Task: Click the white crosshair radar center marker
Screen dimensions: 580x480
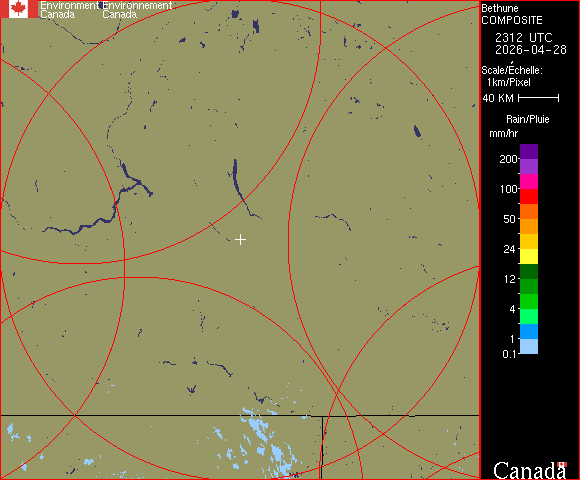Action: pyautogui.click(x=240, y=240)
